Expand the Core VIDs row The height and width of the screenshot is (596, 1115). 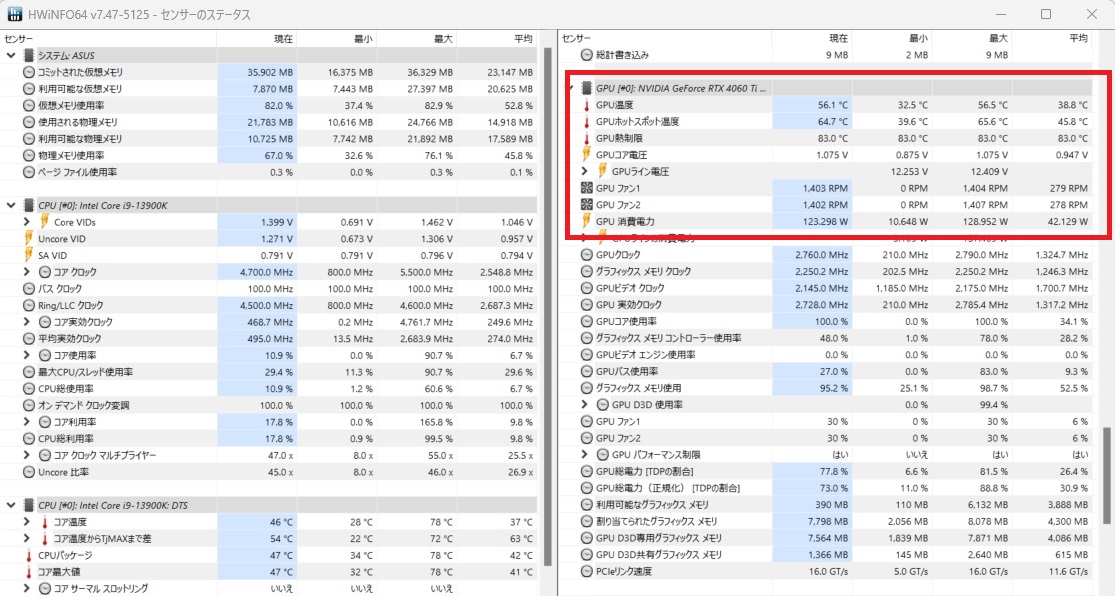point(27,222)
